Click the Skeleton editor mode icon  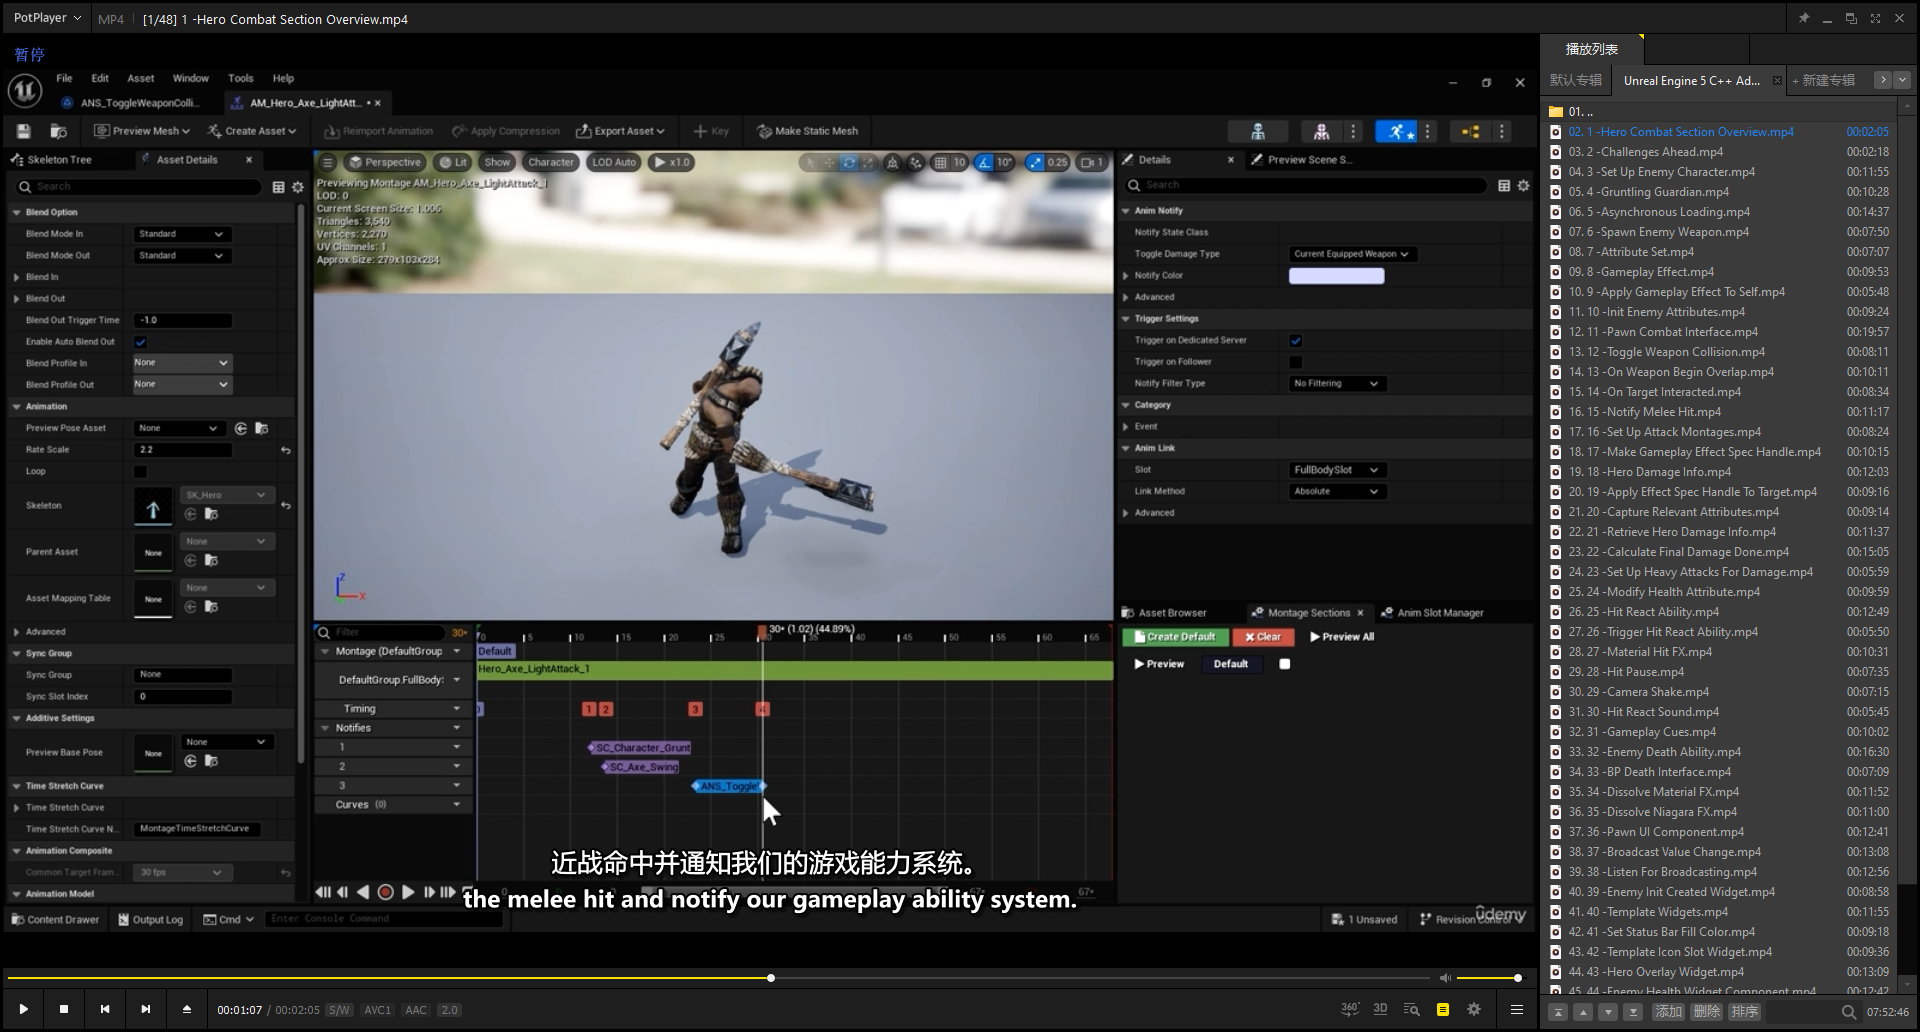(x=1258, y=131)
